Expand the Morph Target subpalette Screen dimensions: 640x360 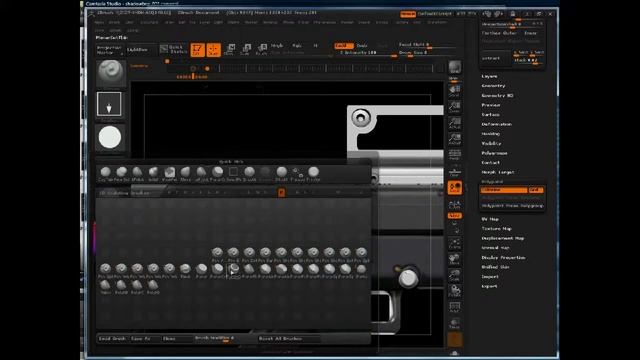(498, 172)
